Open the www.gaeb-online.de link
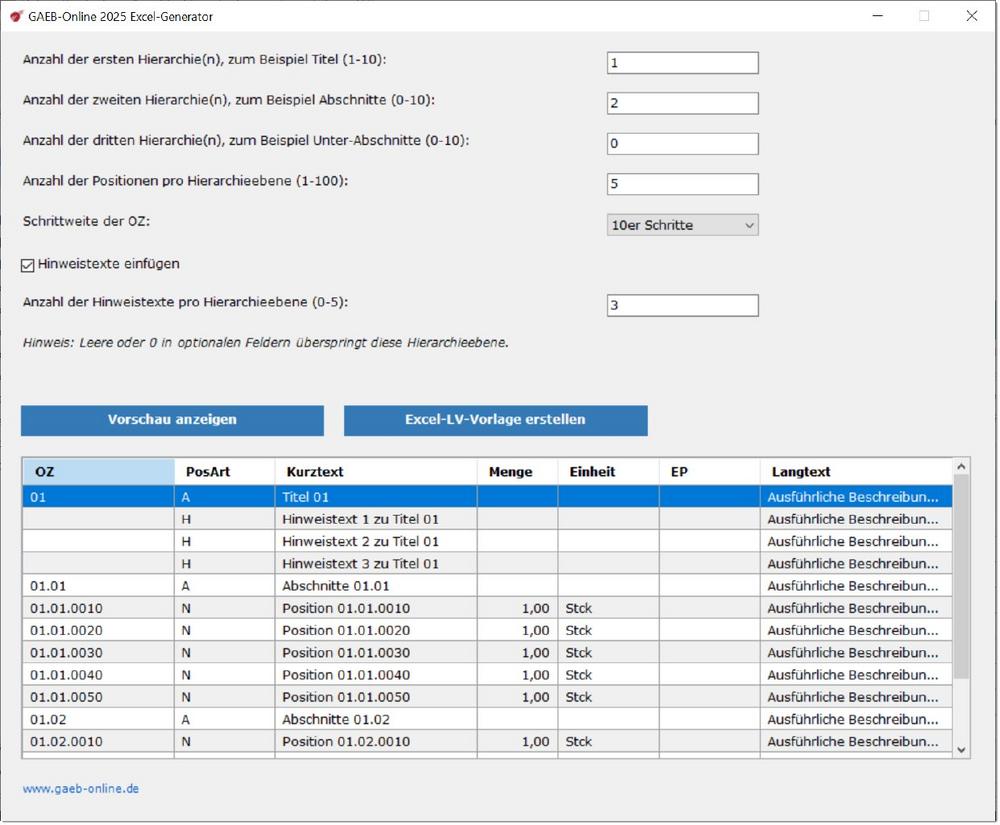Viewport: 1000px width, 825px height. [81, 789]
